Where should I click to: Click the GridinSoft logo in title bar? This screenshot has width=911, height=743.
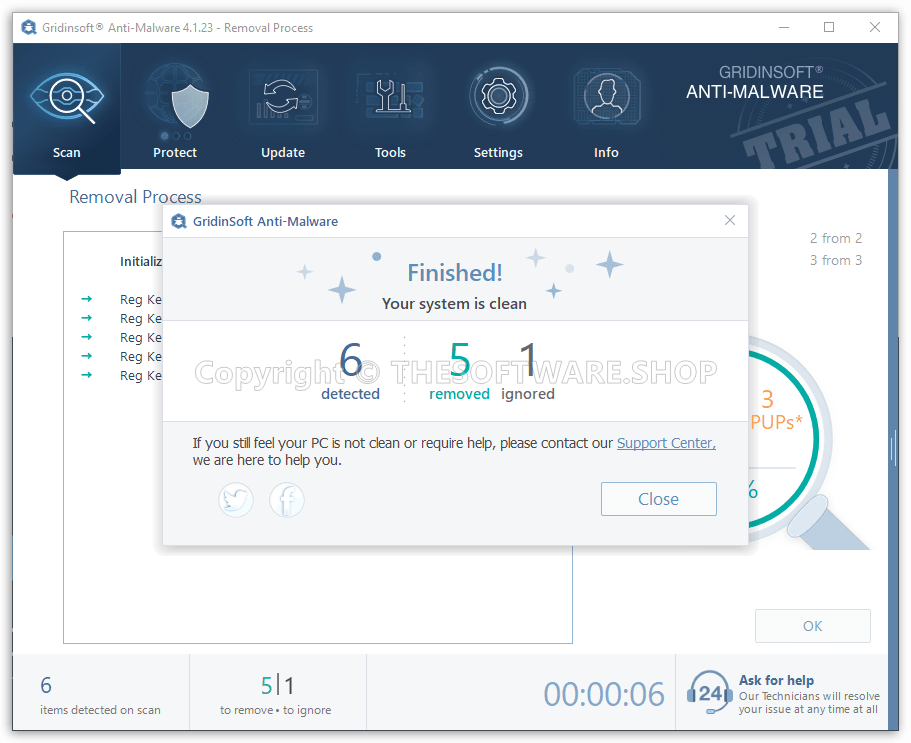[x=29, y=27]
